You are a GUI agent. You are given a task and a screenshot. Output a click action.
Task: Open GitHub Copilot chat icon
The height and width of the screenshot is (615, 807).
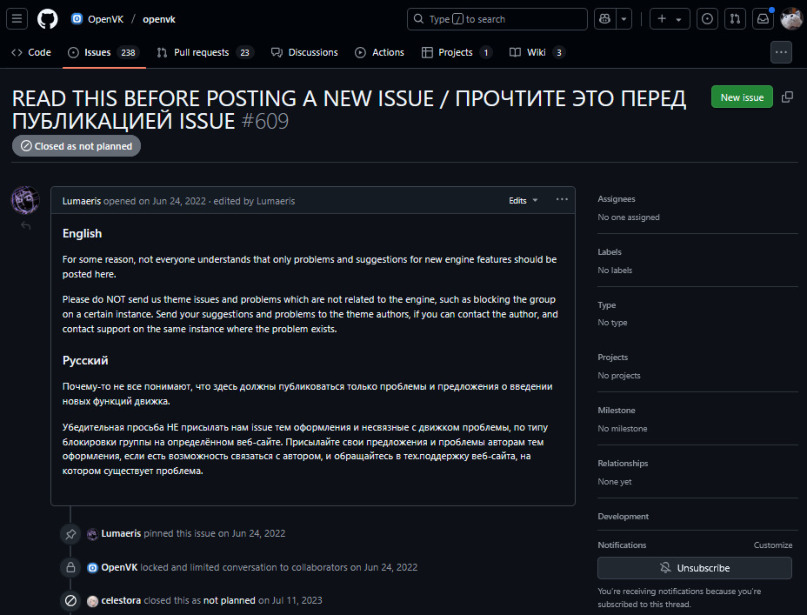[x=605, y=19]
